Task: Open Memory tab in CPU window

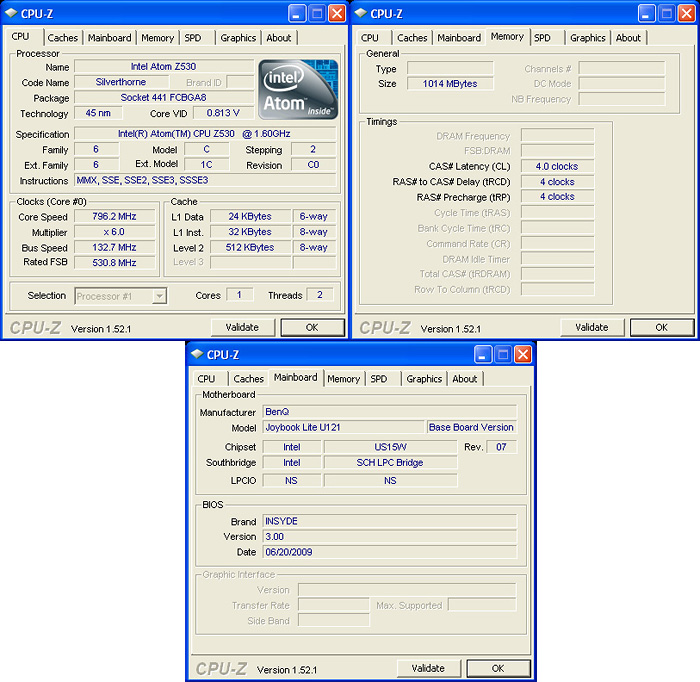Action: [157, 38]
